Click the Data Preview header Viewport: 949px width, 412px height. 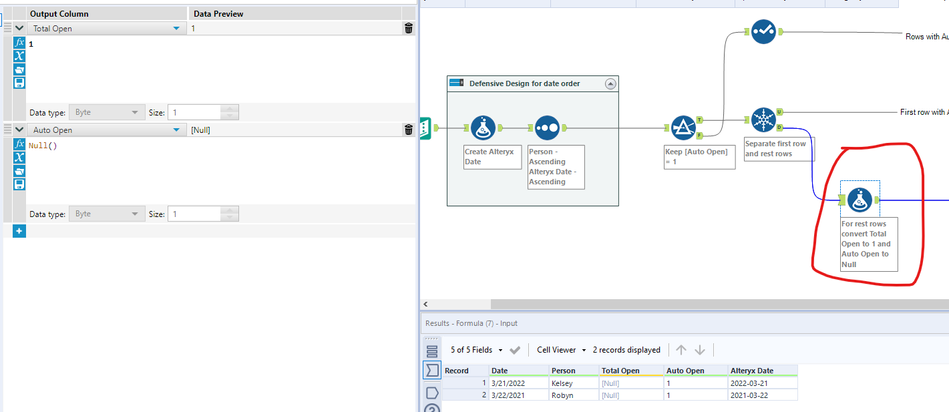click(218, 13)
